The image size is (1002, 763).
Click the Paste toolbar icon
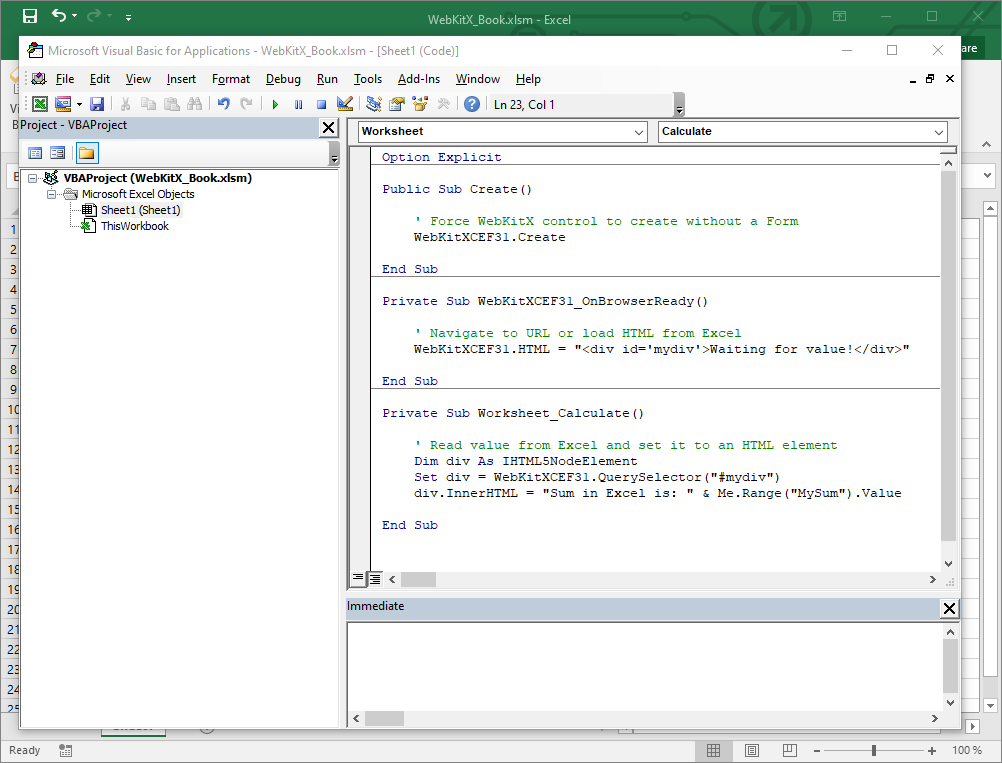[x=171, y=104]
